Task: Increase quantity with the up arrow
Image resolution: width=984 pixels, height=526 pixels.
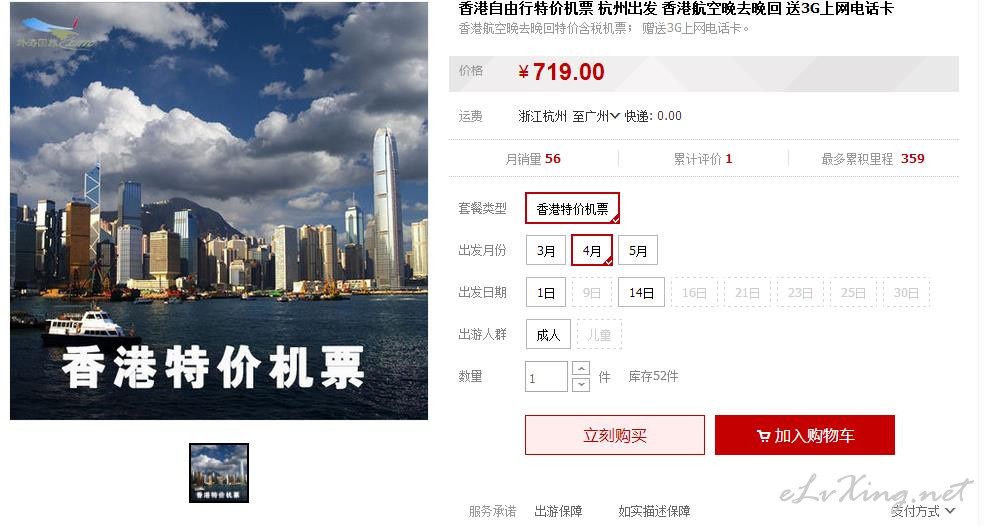Action: tap(581, 368)
